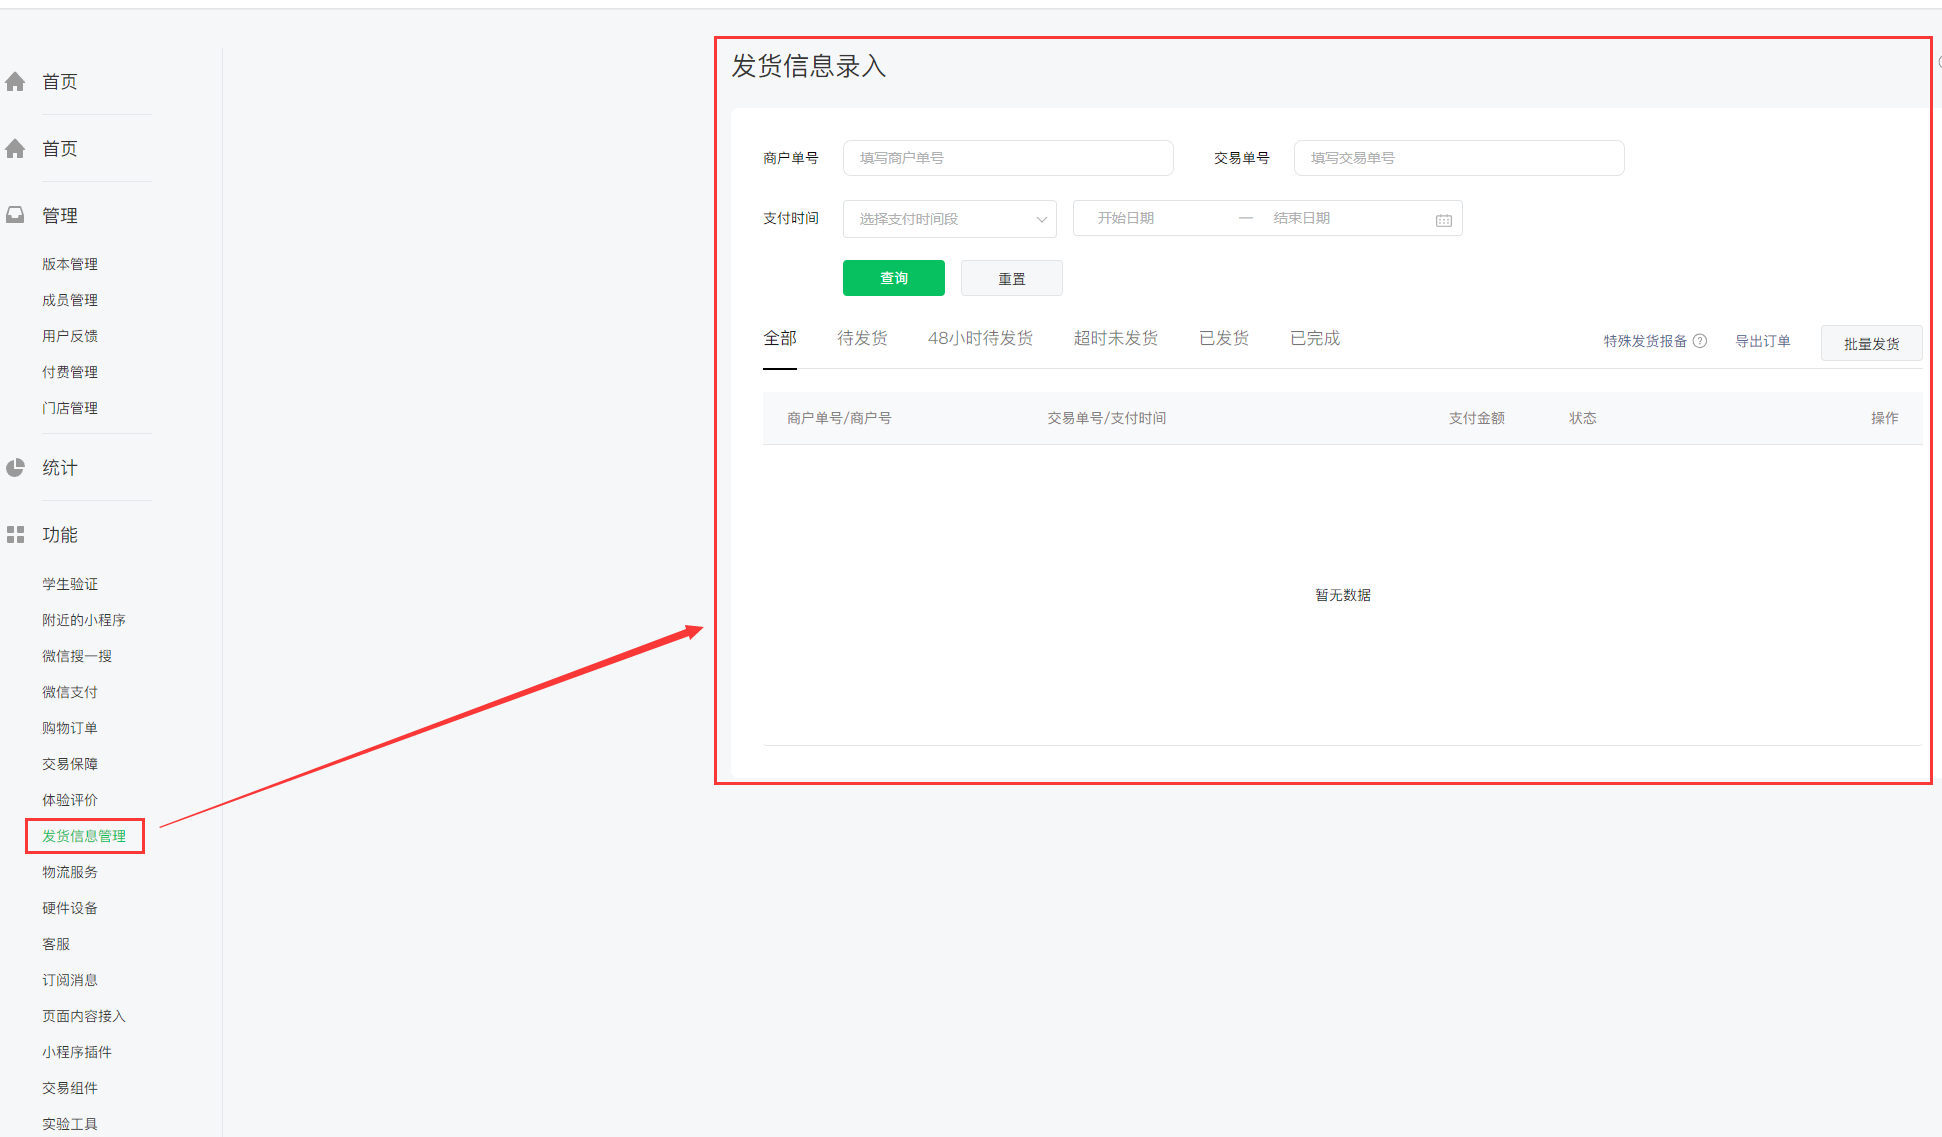Open 物流服务 in the sidebar menu
The height and width of the screenshot is (1137, 1942).
pyautogui.click(x=70, y=872)
